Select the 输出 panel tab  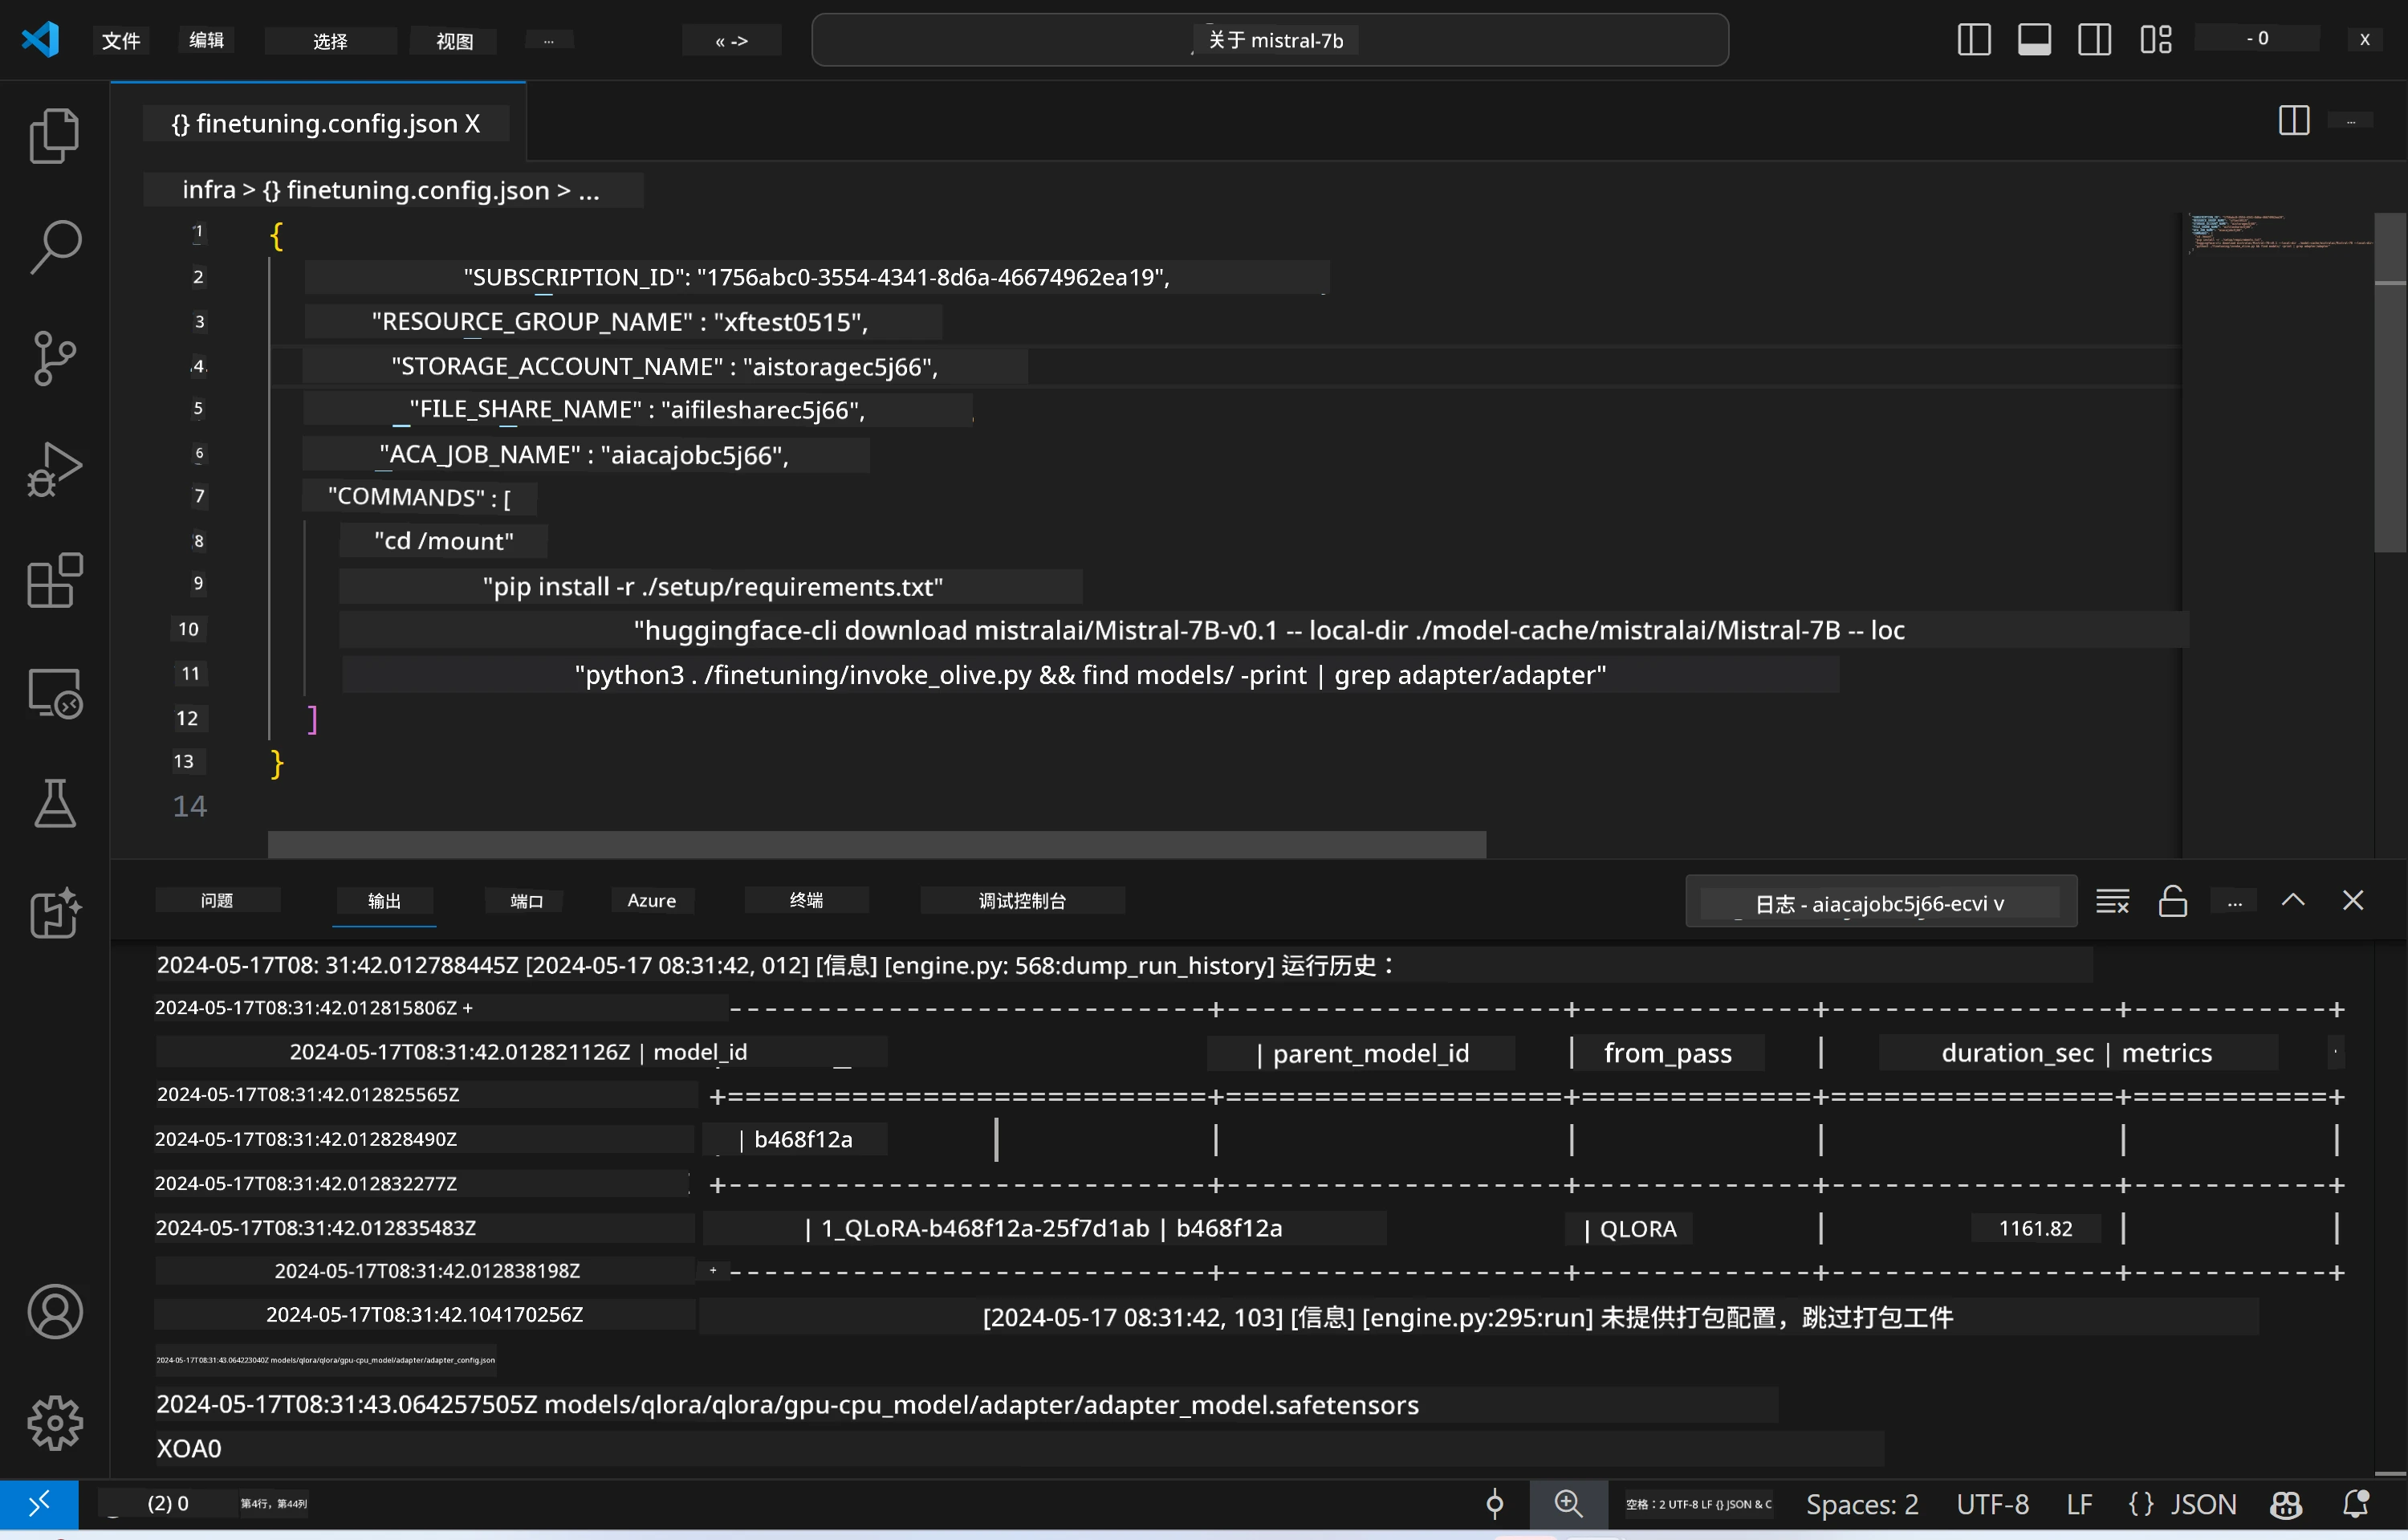point(384,900)
